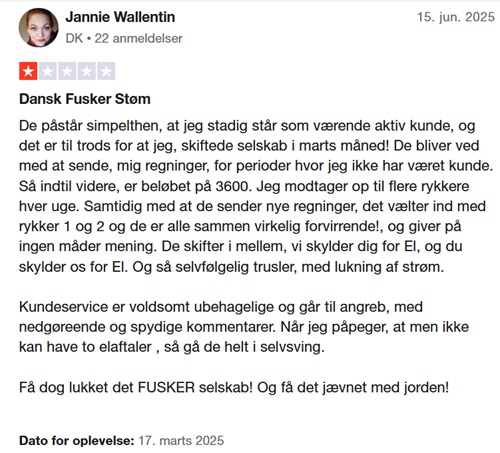Select the second grey rating star

point(48,71)
